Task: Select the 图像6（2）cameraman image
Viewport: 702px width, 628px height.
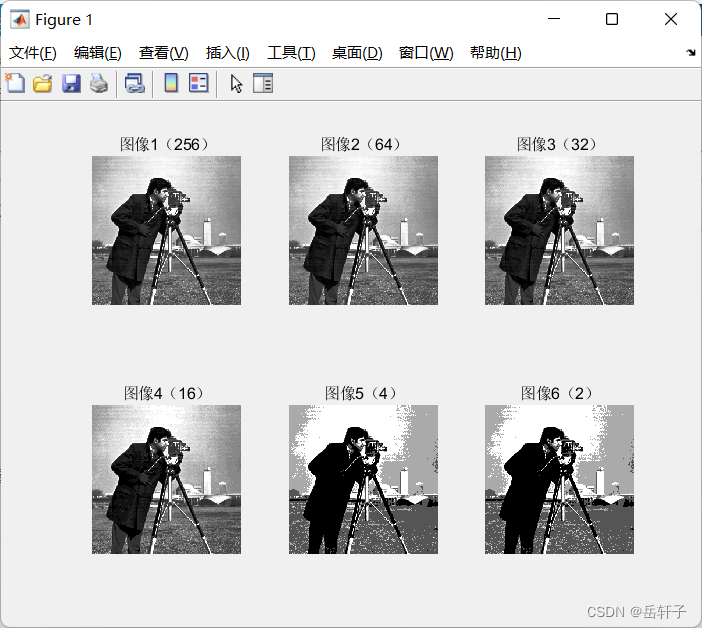Action: point(559,479)
